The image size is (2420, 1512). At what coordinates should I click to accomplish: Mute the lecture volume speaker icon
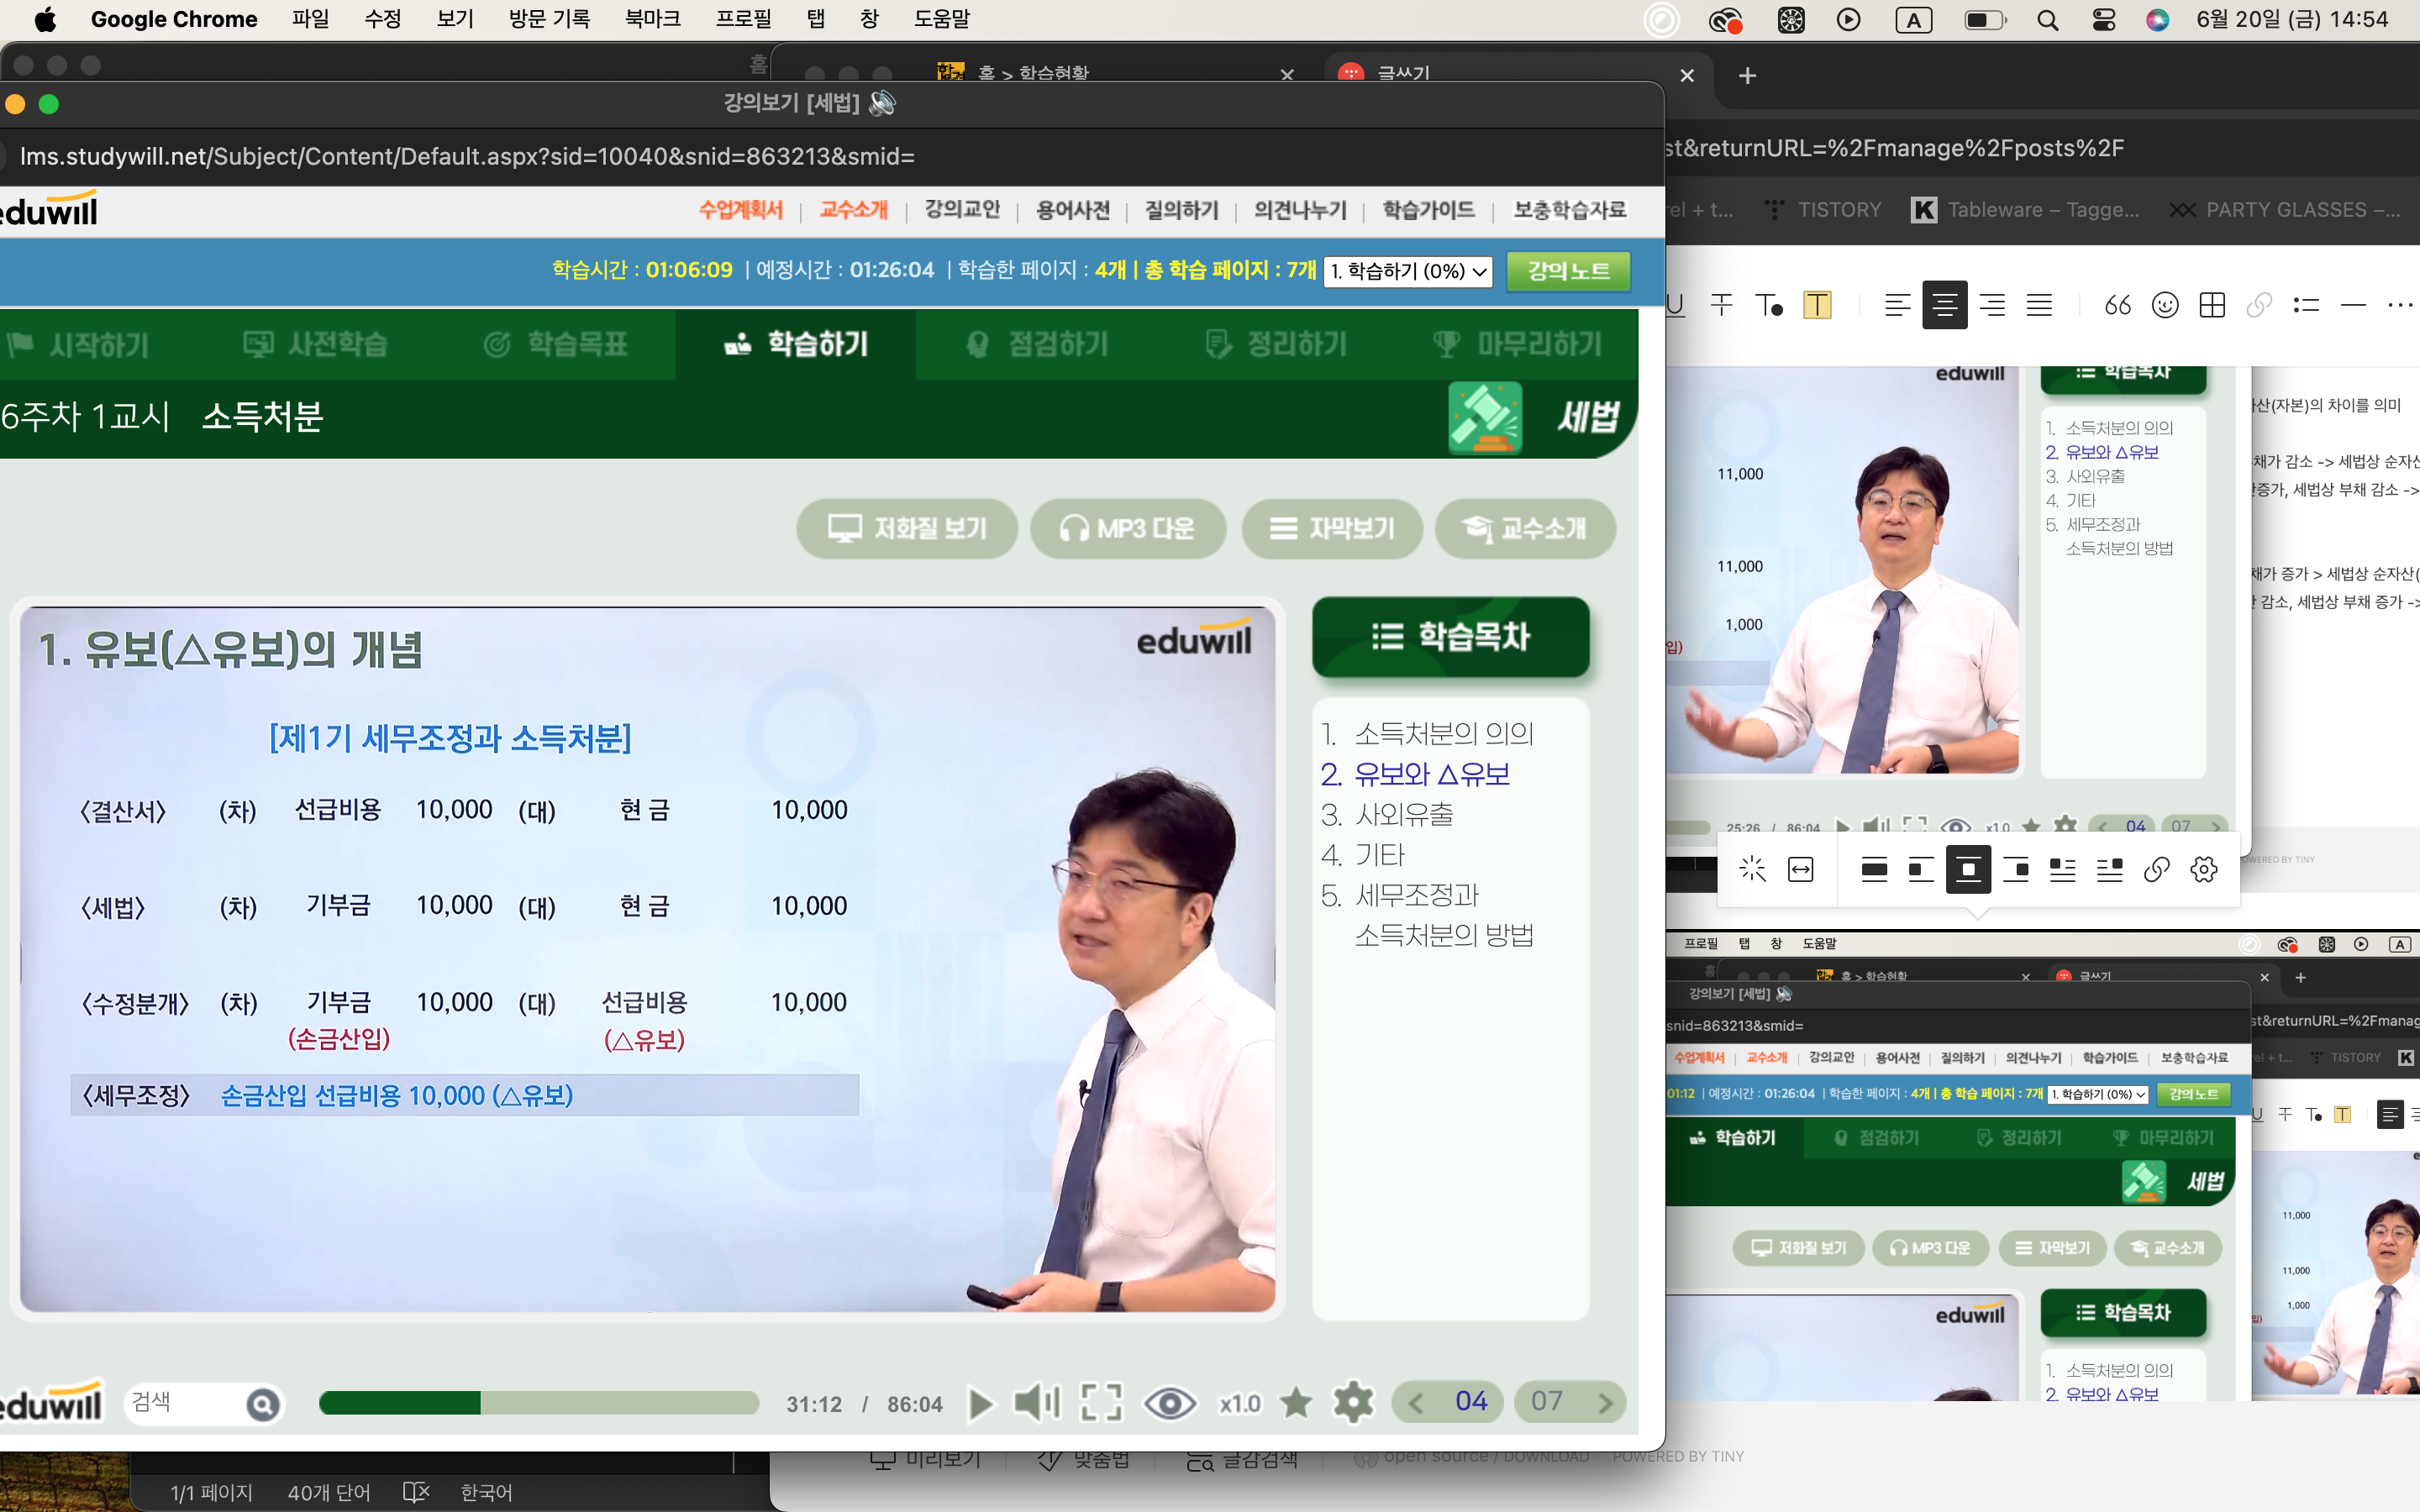pos(1036,1403)
